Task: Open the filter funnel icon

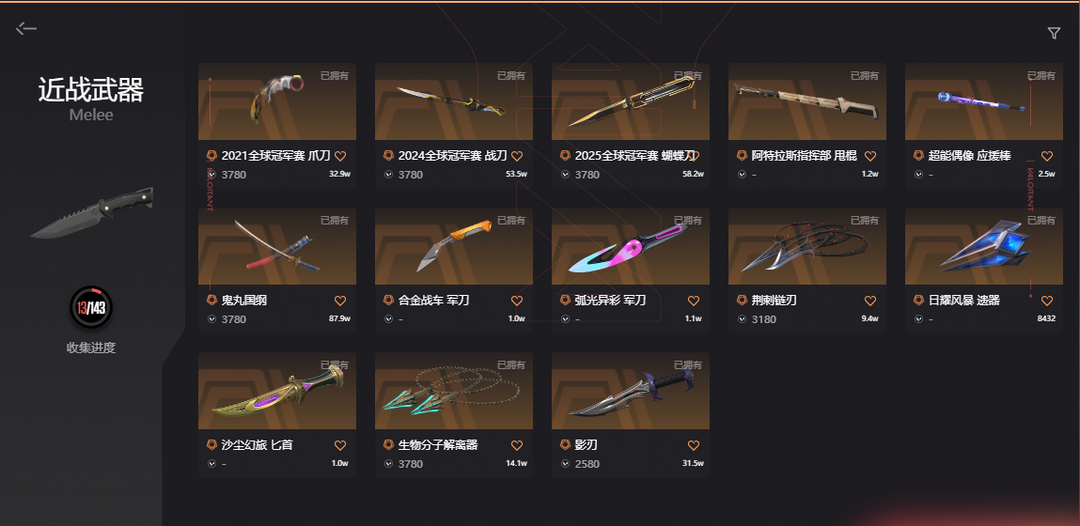Action: click(x=1053, y=33)
